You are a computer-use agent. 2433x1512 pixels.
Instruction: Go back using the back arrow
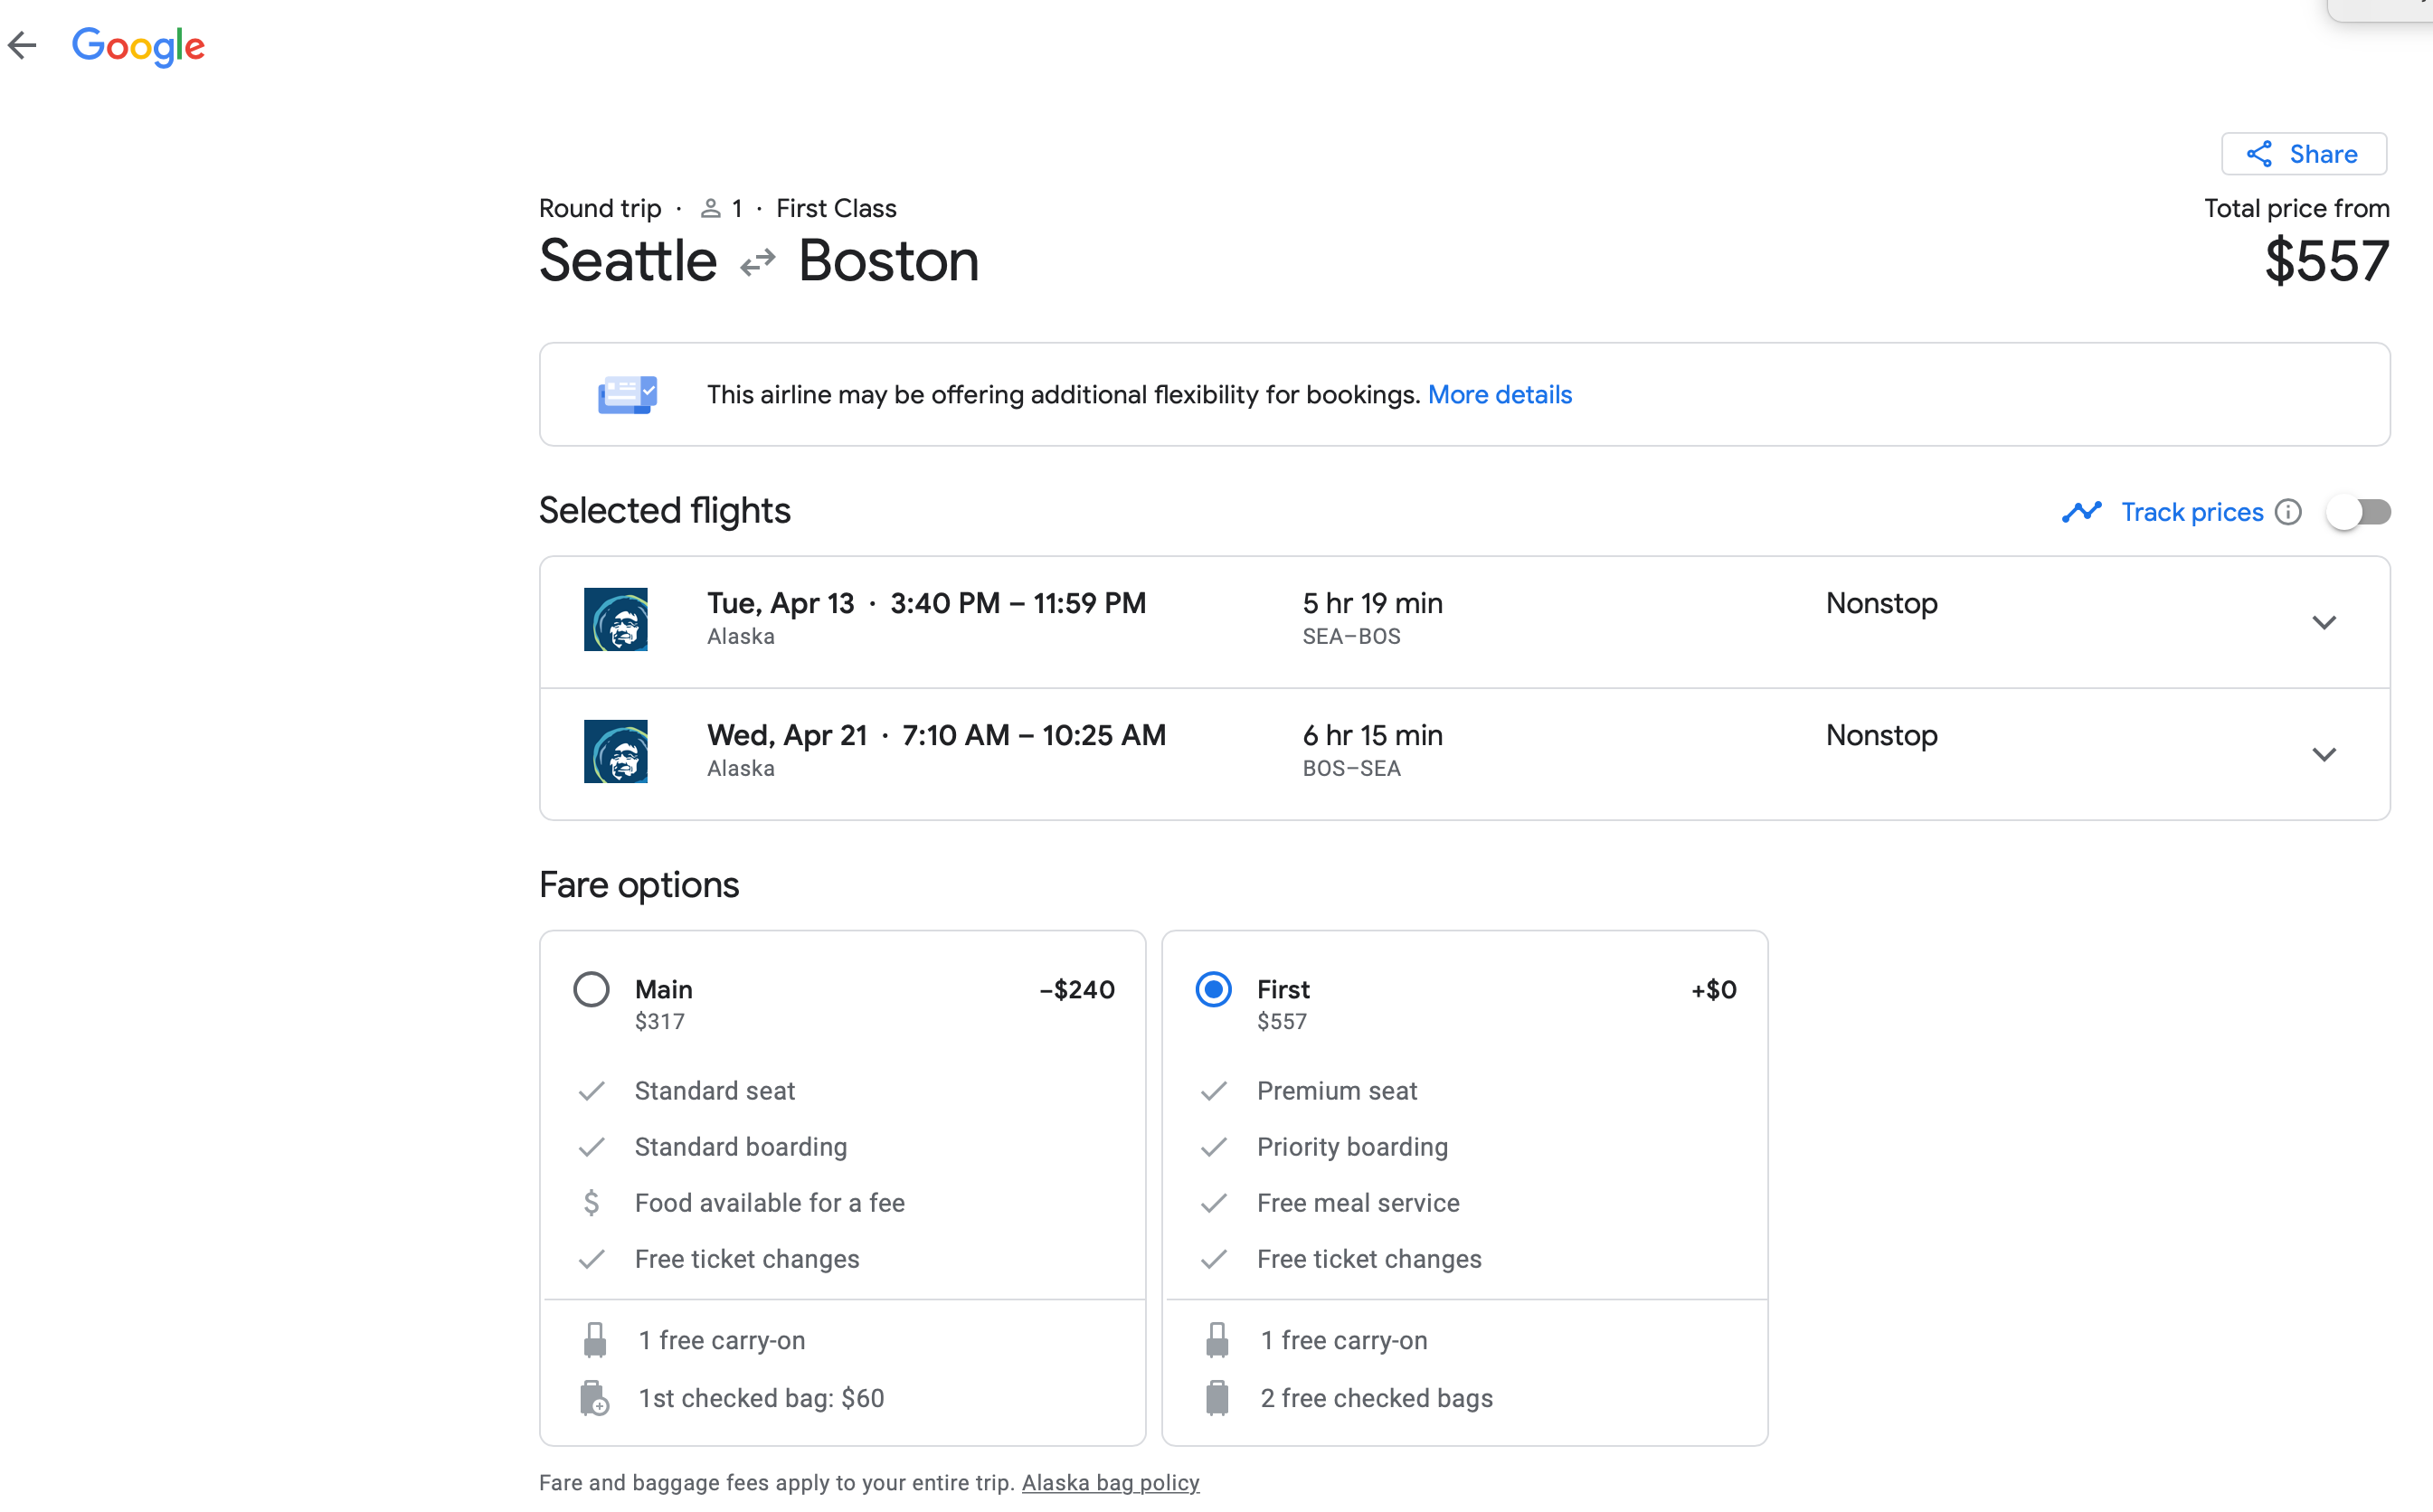click(x=22, y=45)
